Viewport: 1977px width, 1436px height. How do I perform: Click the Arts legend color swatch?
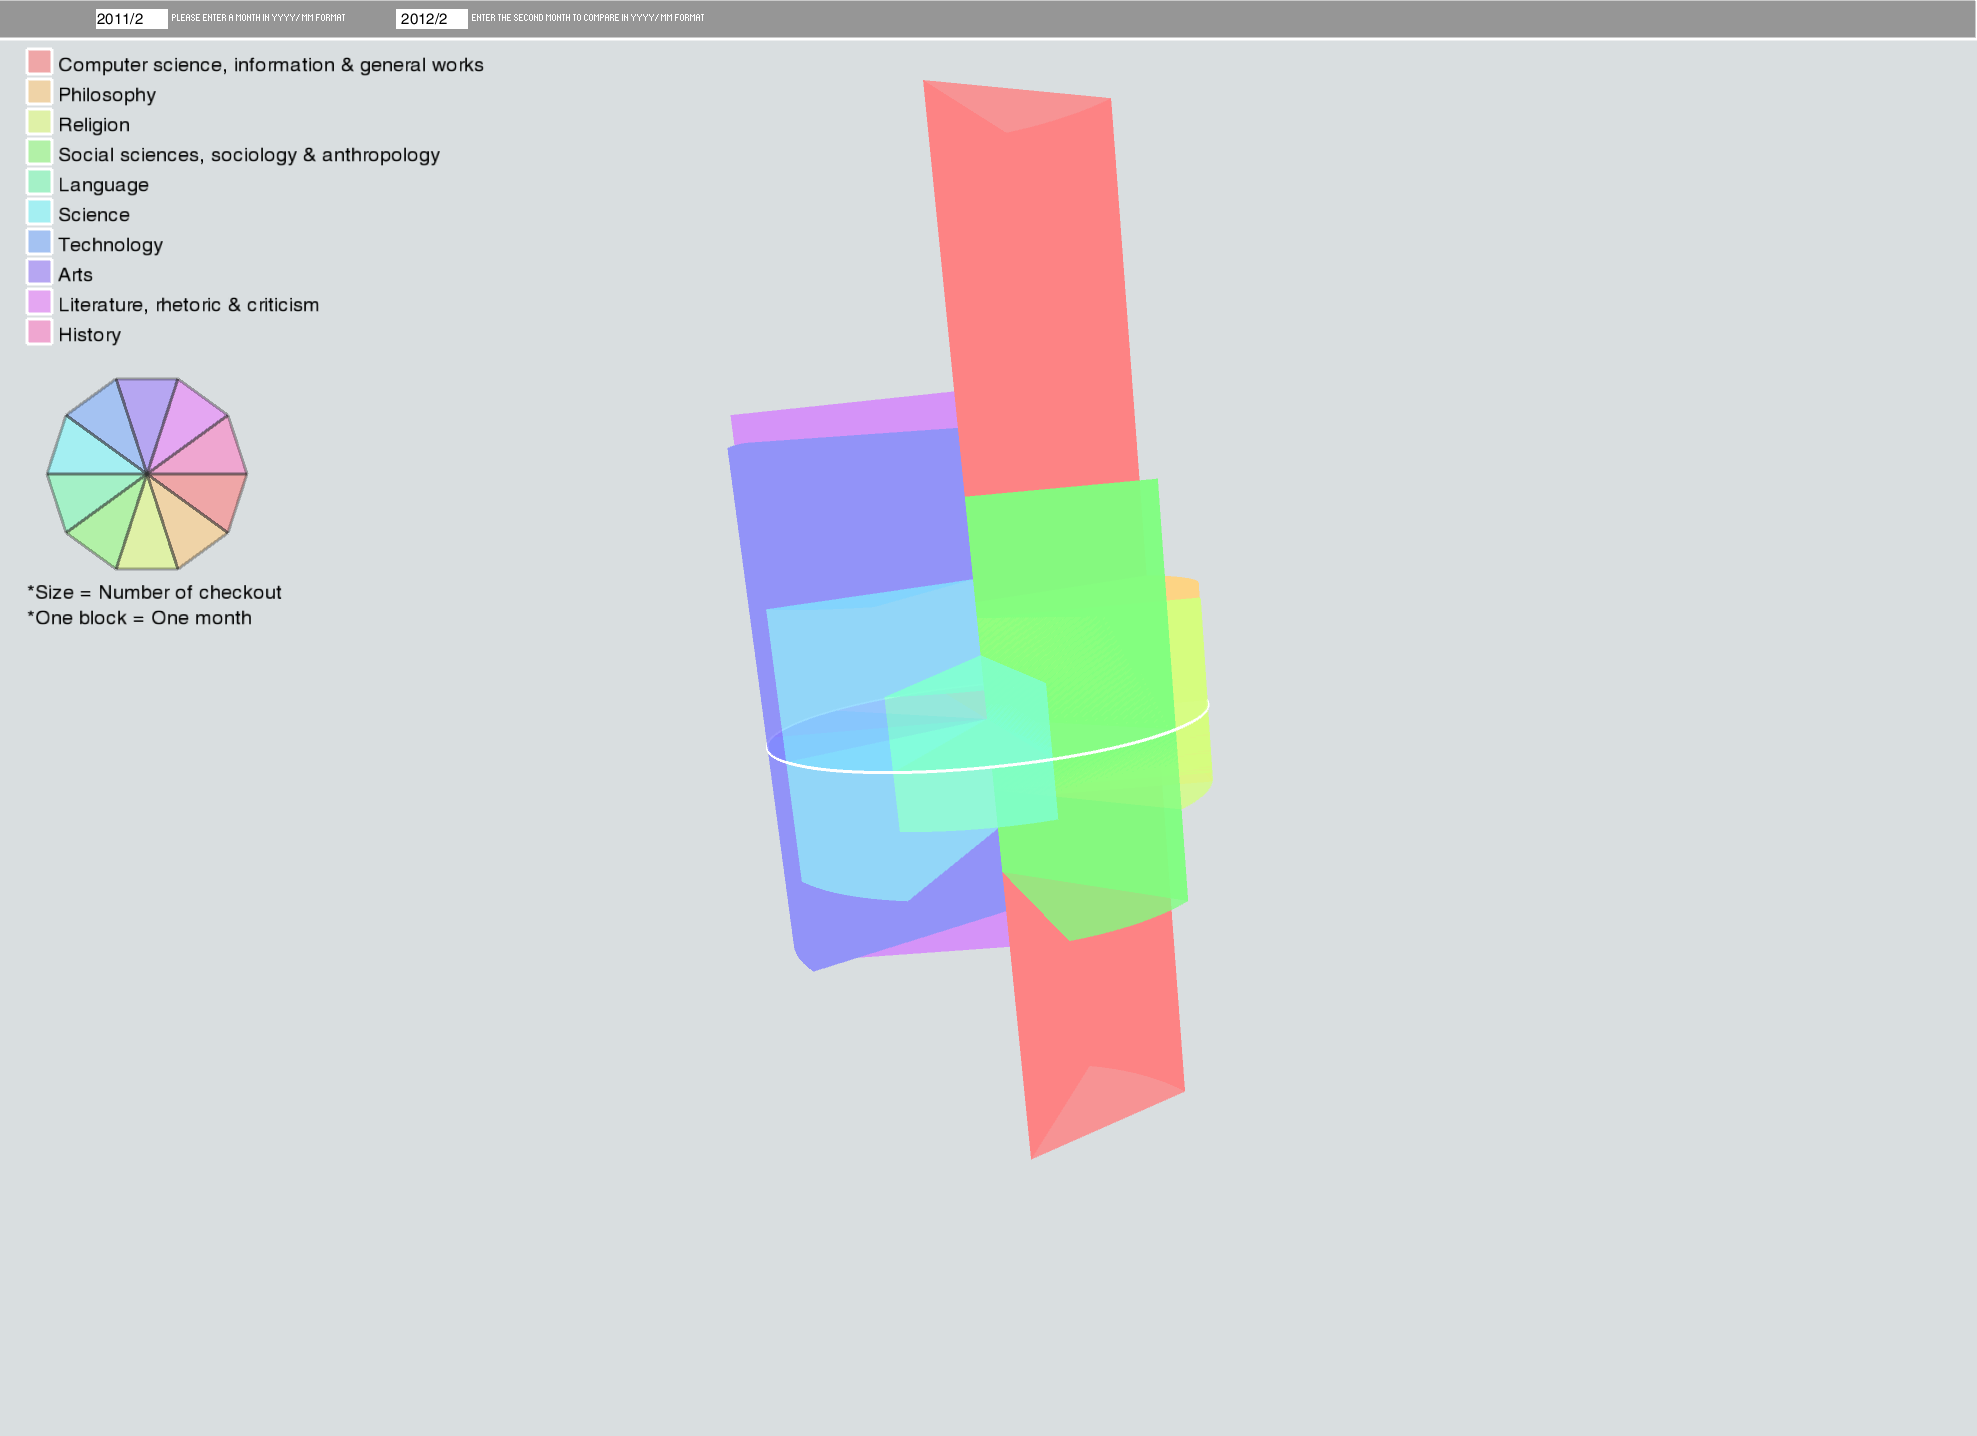click(39, 272)
